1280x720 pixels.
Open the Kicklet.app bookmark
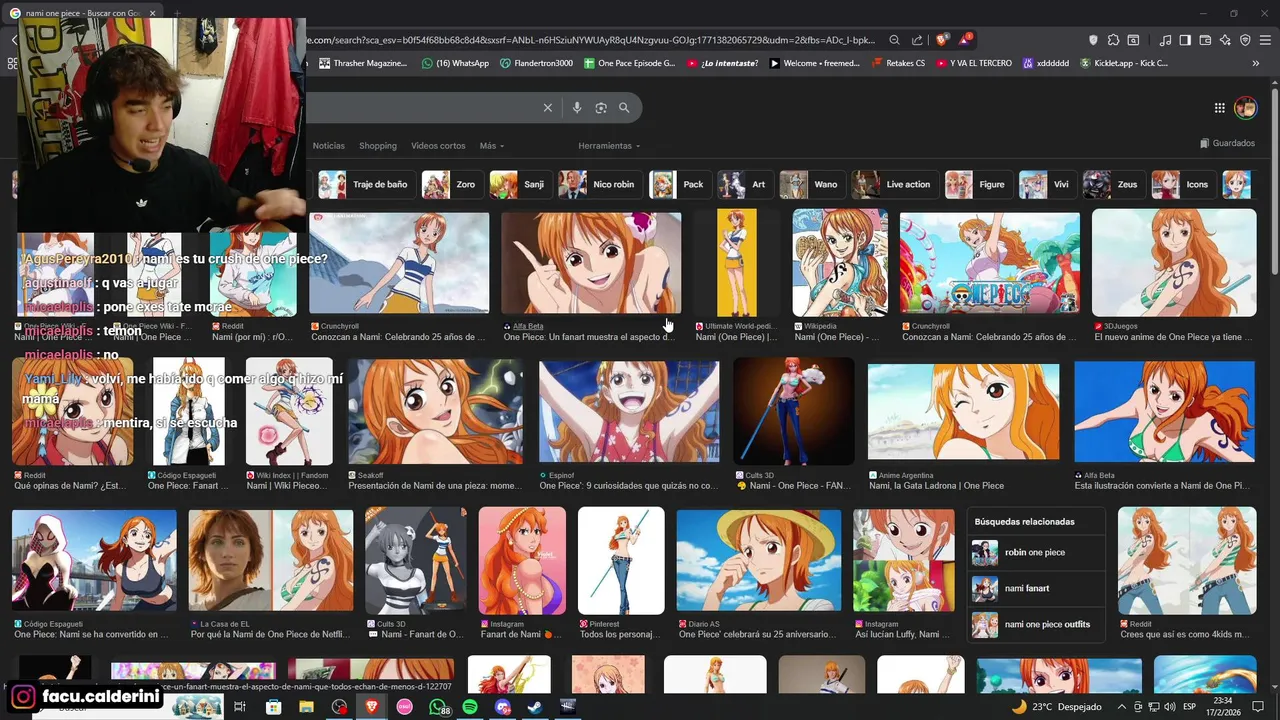(1124, 63)
